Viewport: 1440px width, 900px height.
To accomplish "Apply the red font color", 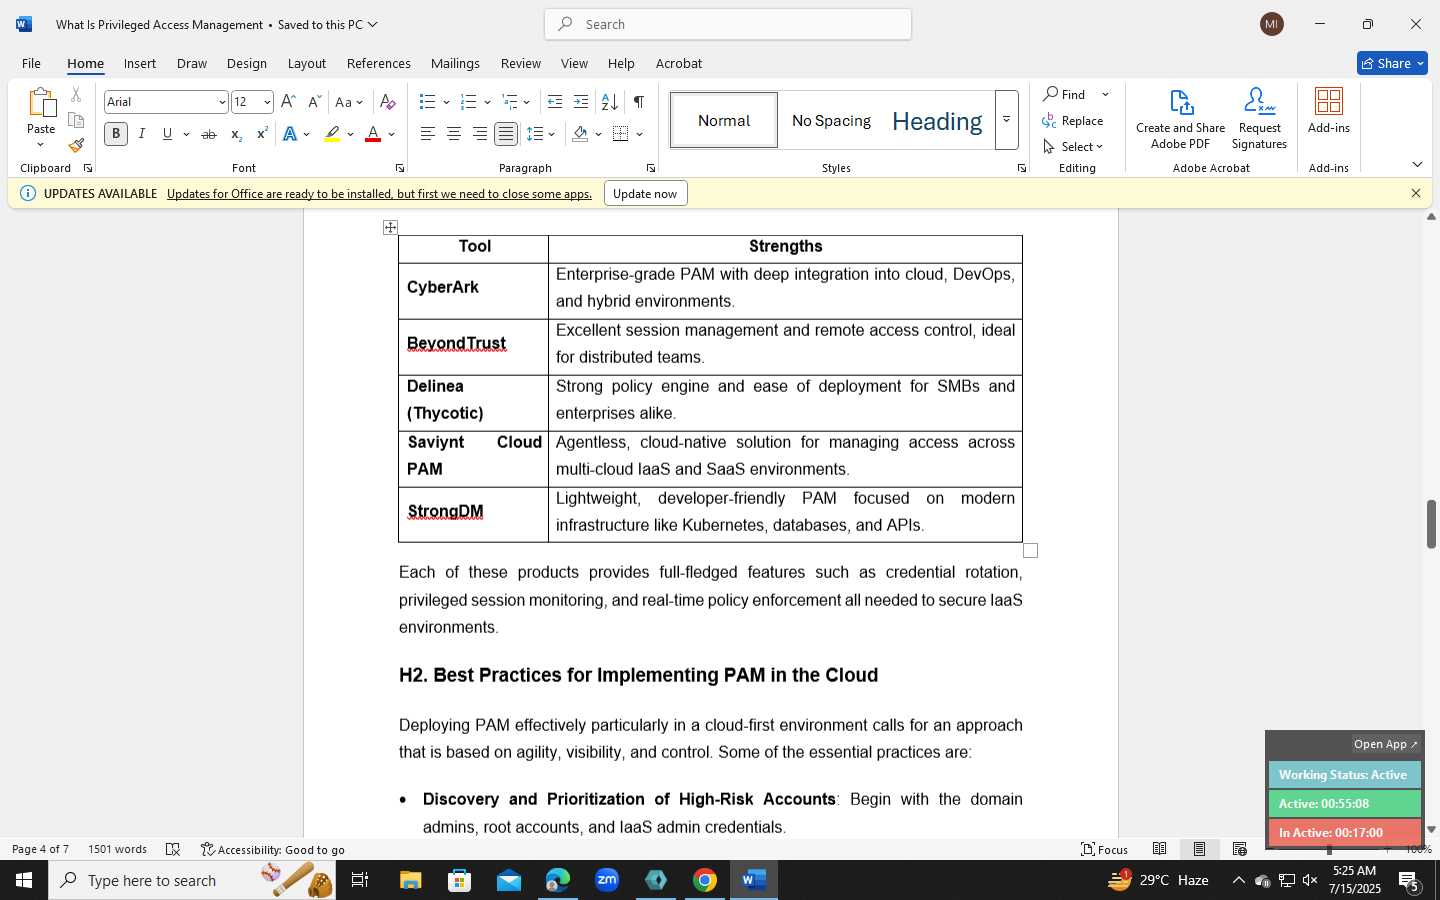I will (x=373, y=134).
